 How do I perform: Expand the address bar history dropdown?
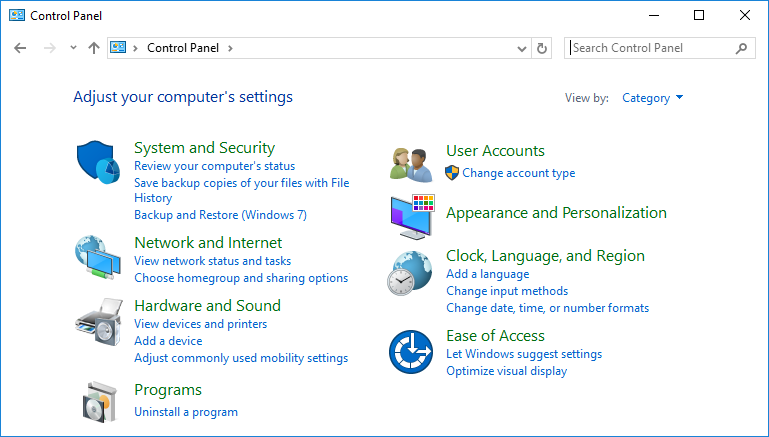click(x=522, y=48)
